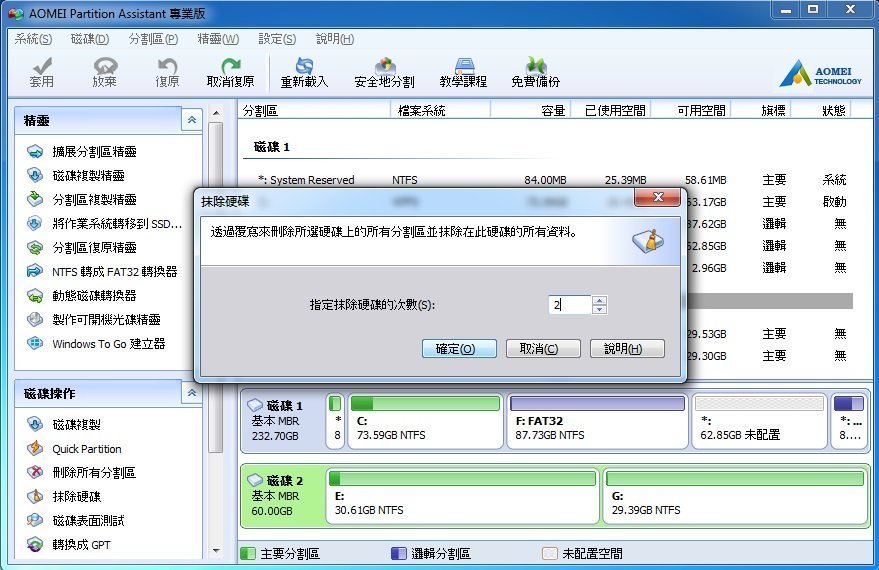The image size is (879, 570).
Task: Launch Partition Recovery Wizard (分割區復原精靈)
Action: [x=82, y=248]
